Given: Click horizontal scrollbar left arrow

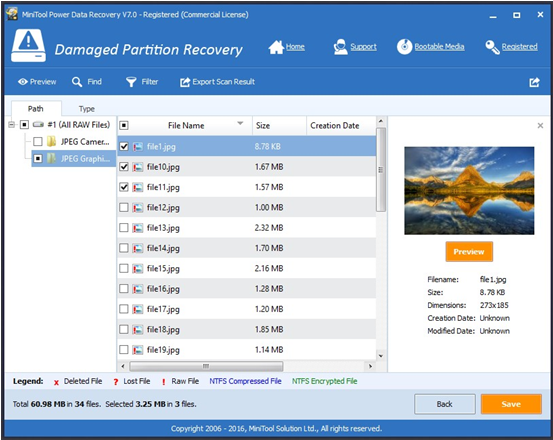Looking at the screenshot, I should pyautogui.click(x=123, y=366).
